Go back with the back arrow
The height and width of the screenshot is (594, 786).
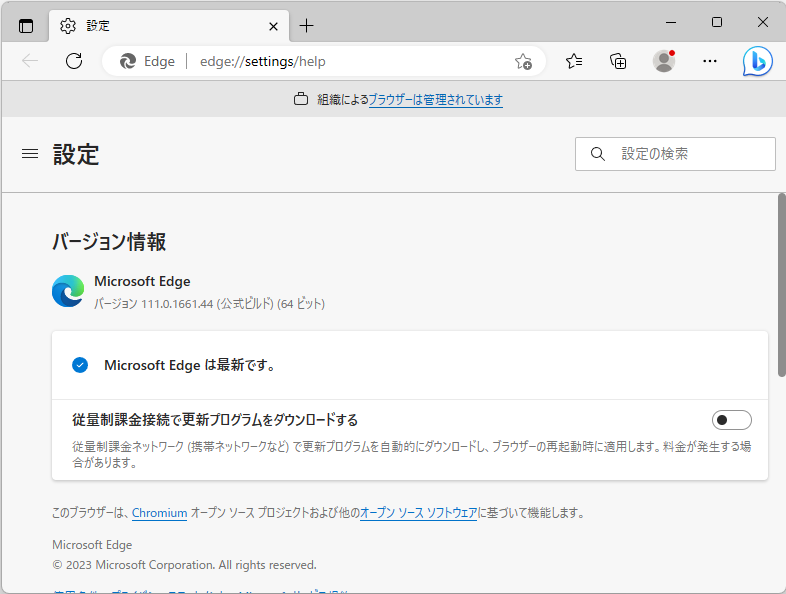click(x=30, y=61)
